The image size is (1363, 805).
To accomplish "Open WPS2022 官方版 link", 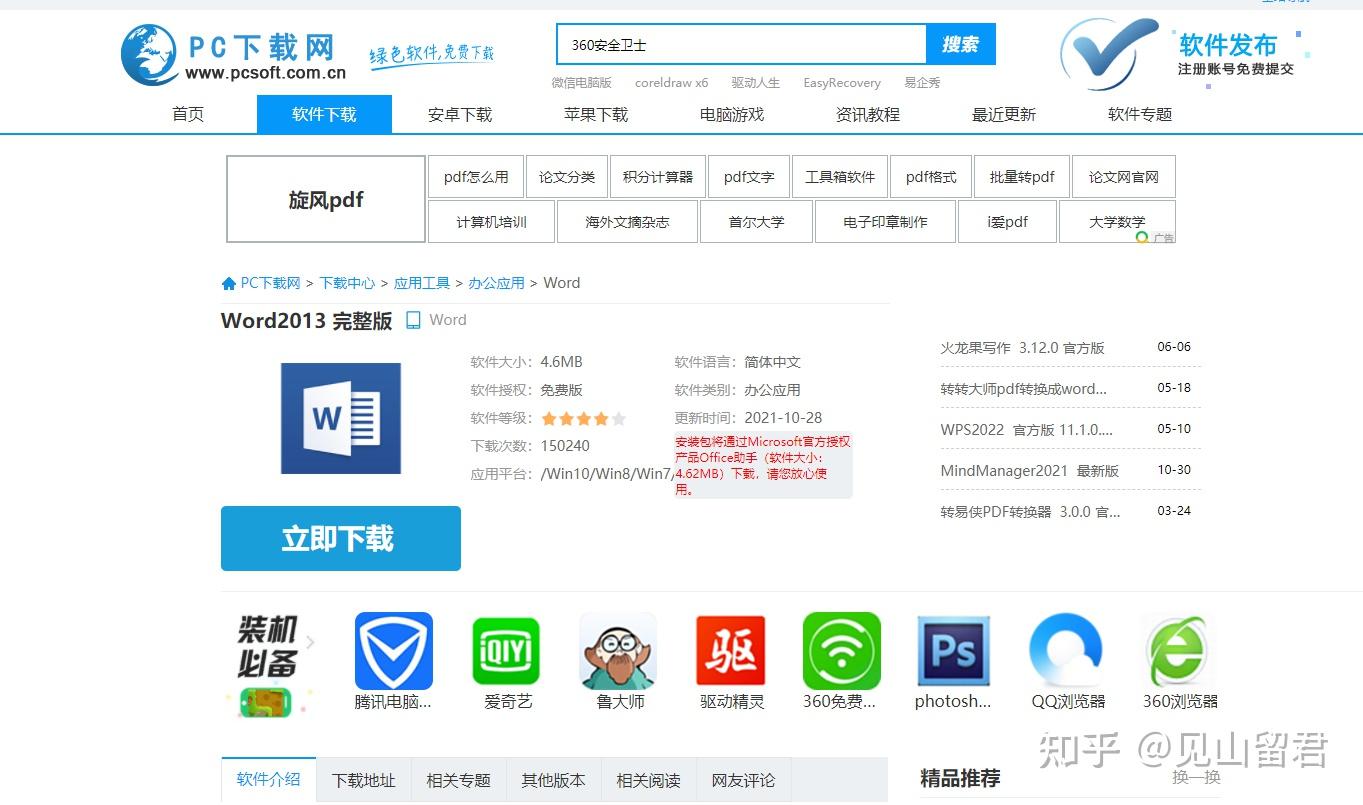I will (1026, 430).
